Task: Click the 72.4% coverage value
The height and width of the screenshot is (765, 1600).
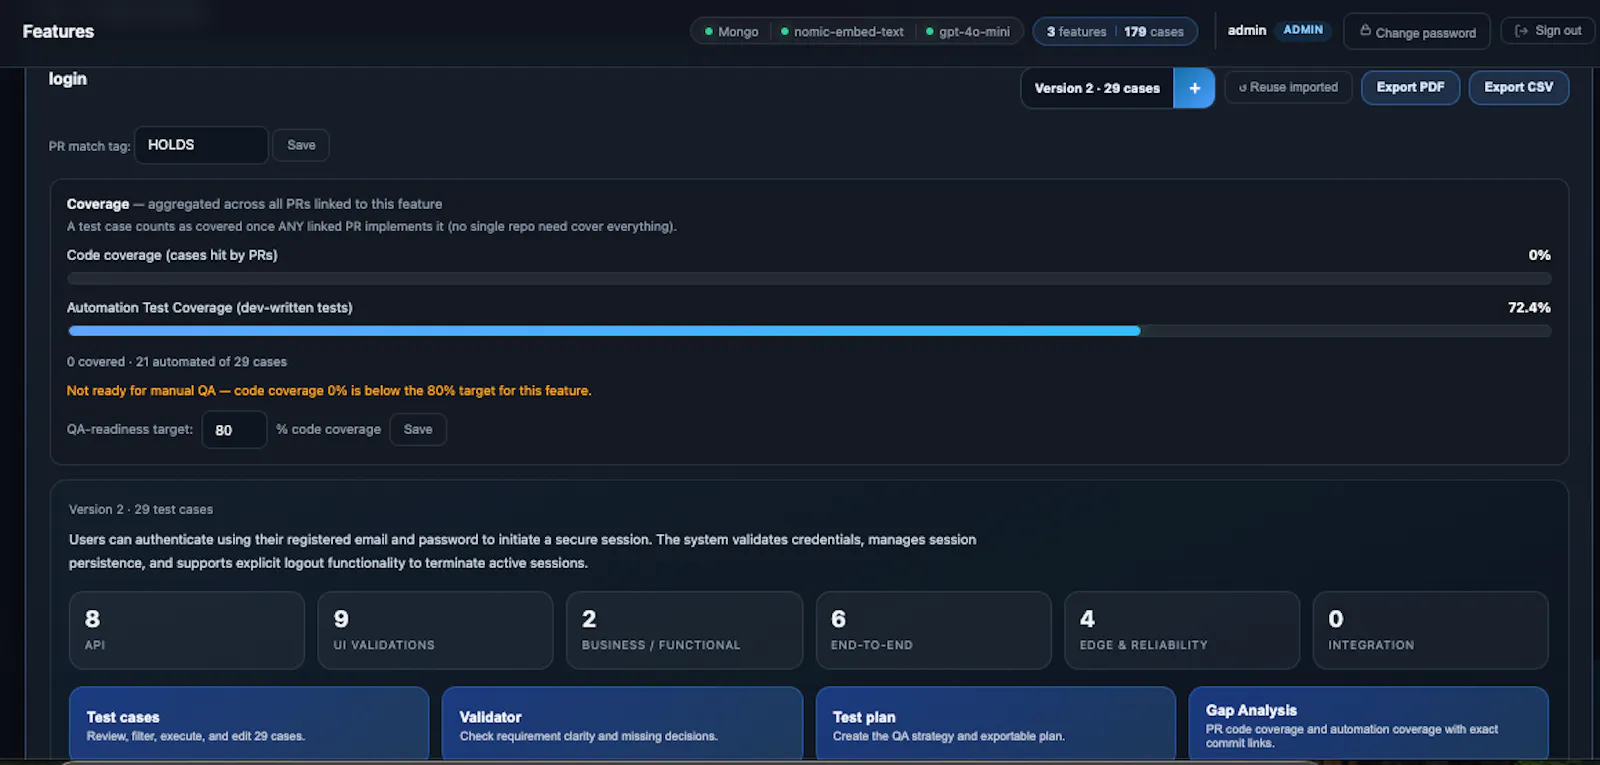Action: 1529,308
